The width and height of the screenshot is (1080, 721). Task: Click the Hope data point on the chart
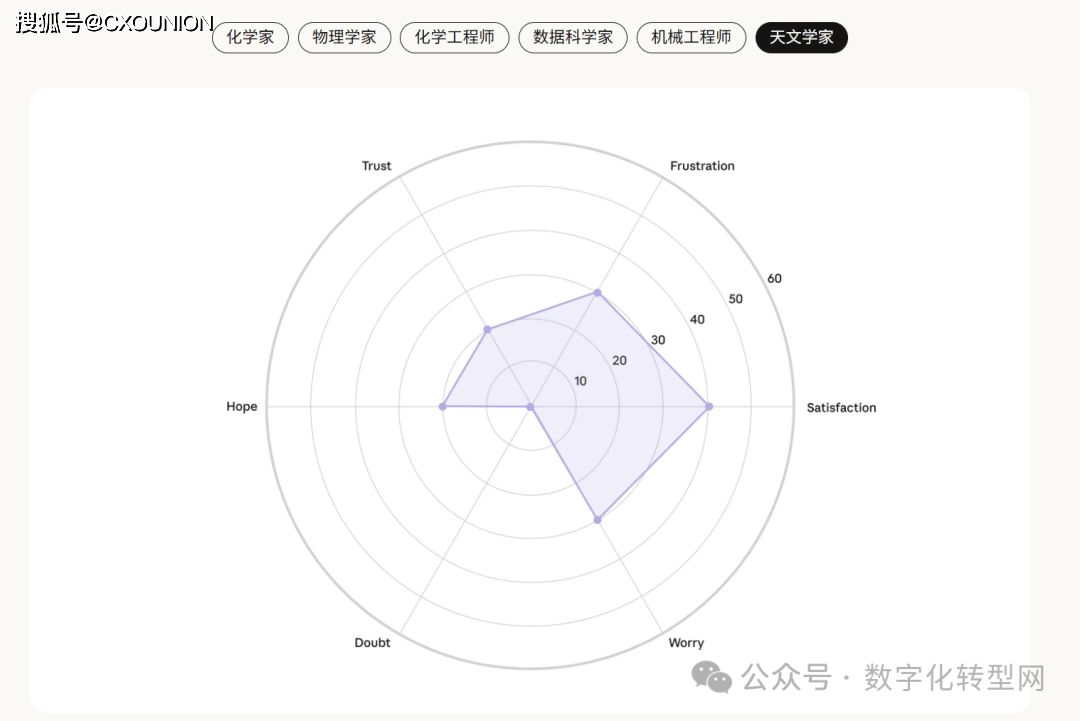click(442, 406)
